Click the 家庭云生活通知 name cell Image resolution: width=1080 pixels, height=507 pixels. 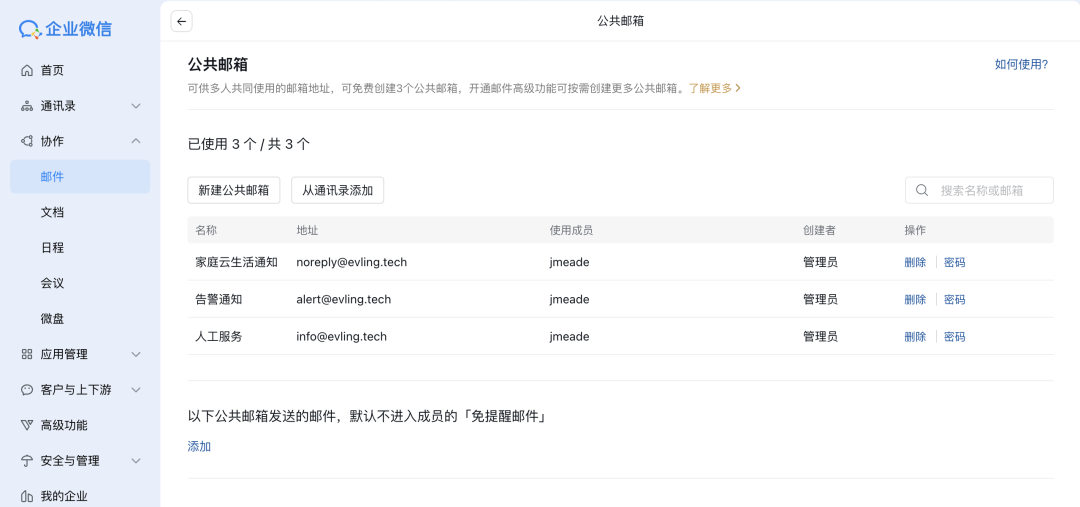point(236,262)
